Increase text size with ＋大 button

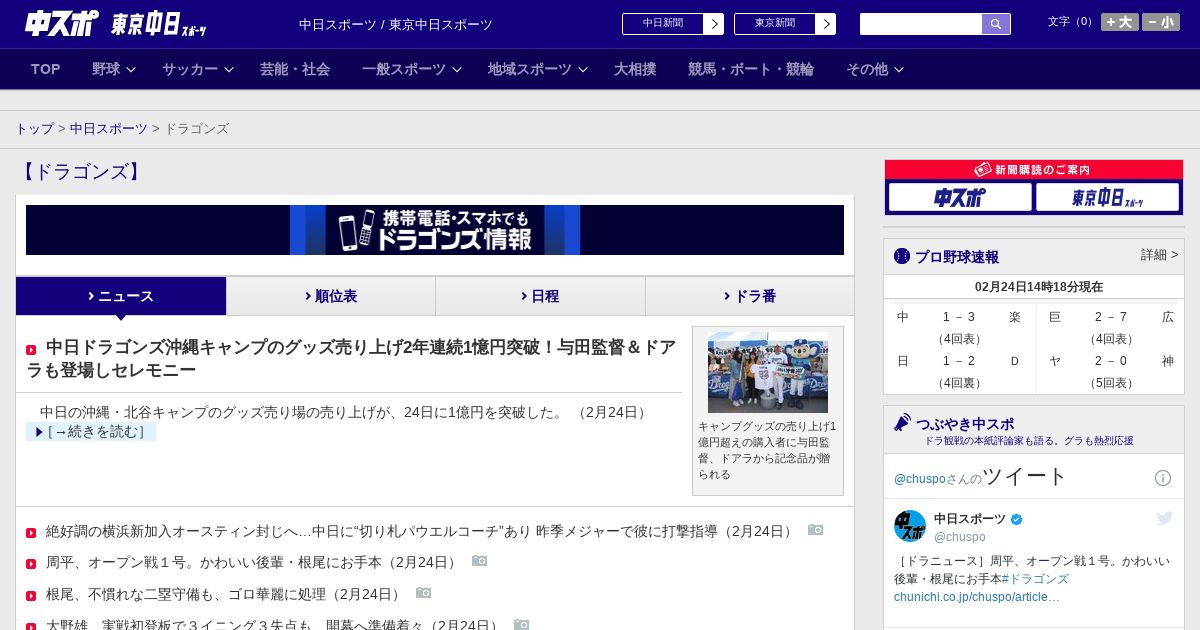[x=1120, y=22]
